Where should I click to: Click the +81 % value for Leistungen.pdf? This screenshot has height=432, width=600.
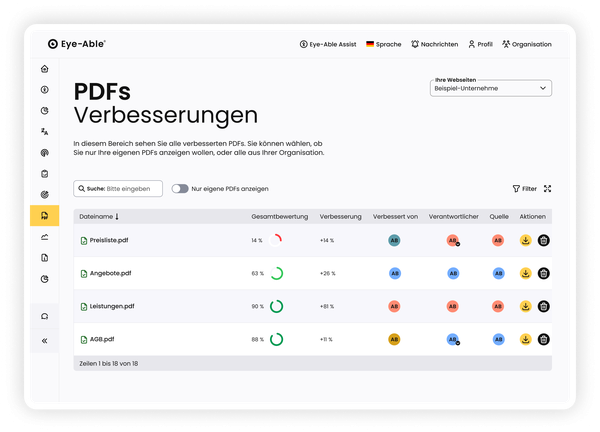click(327, 306)
